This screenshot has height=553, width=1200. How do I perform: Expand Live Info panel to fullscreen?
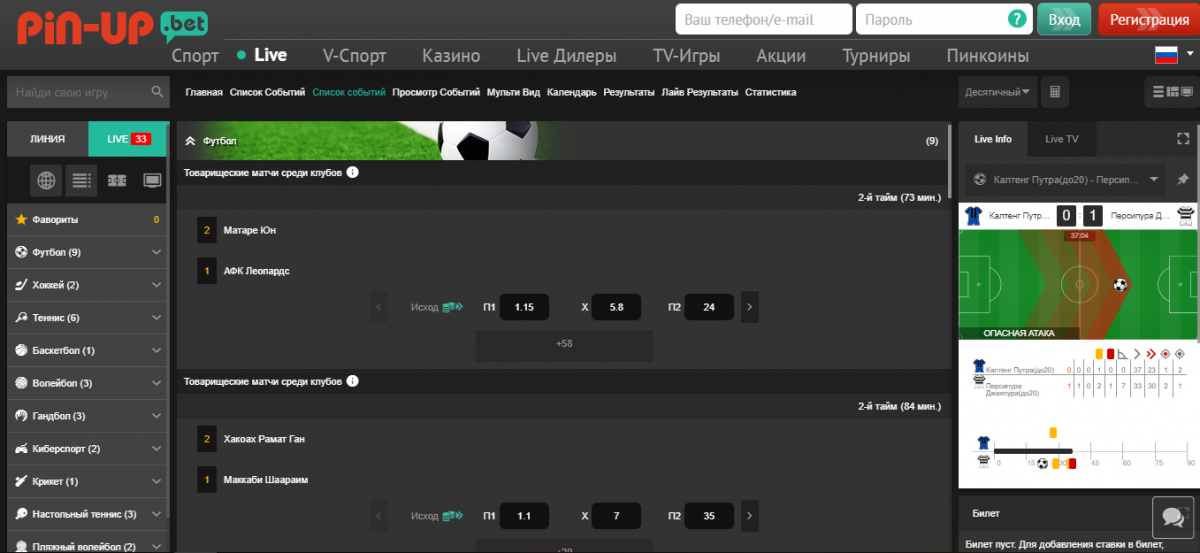[x=1183, y=139]
